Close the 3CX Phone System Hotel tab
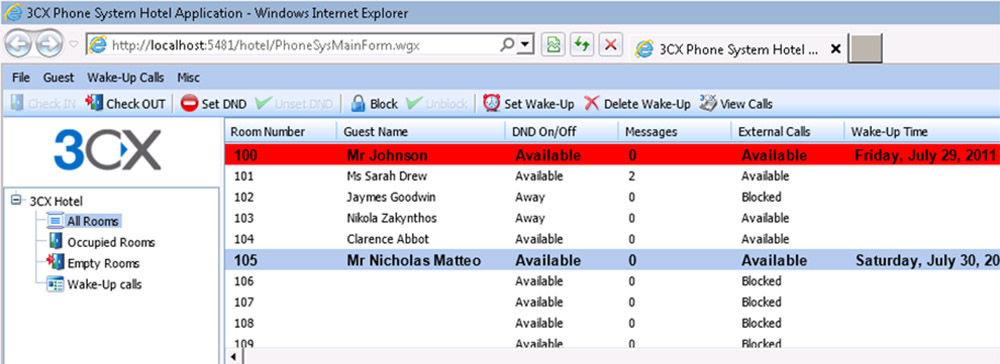1000x364 pixels. [835, 49]
